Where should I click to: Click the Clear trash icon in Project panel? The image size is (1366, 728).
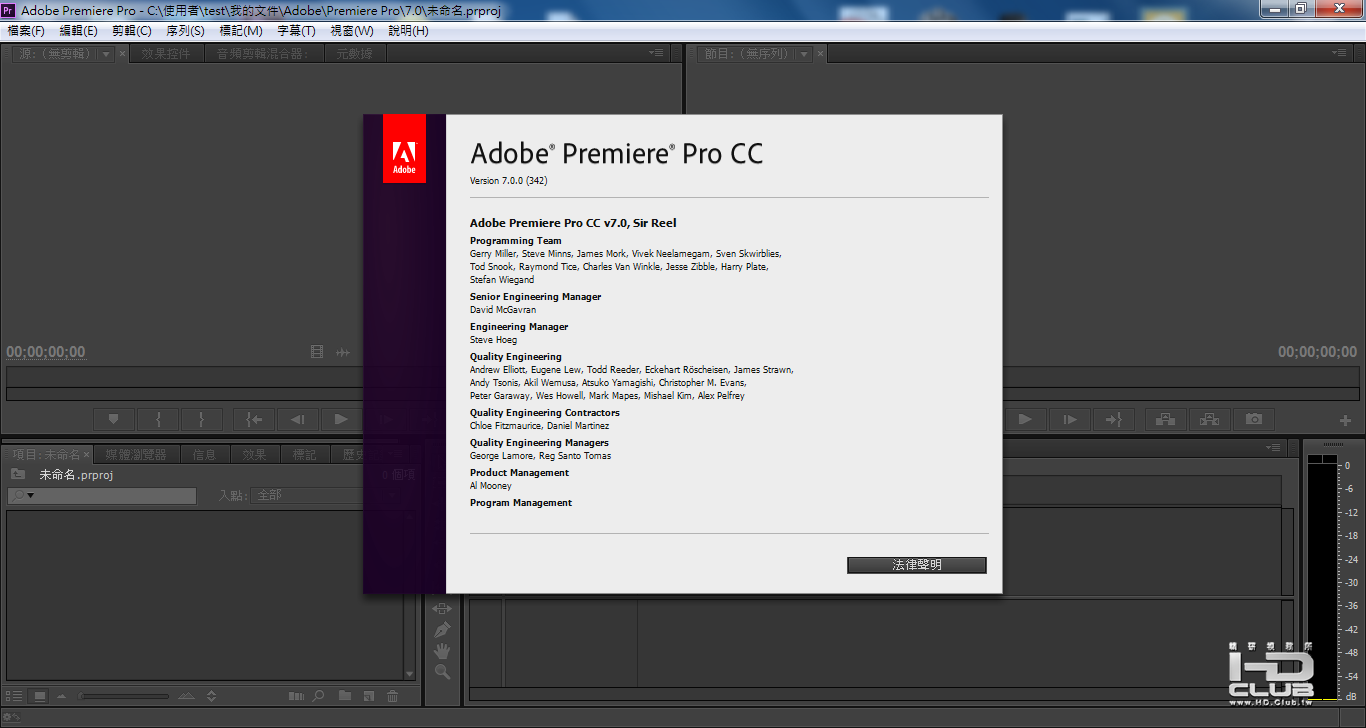(x=393, y=696)
